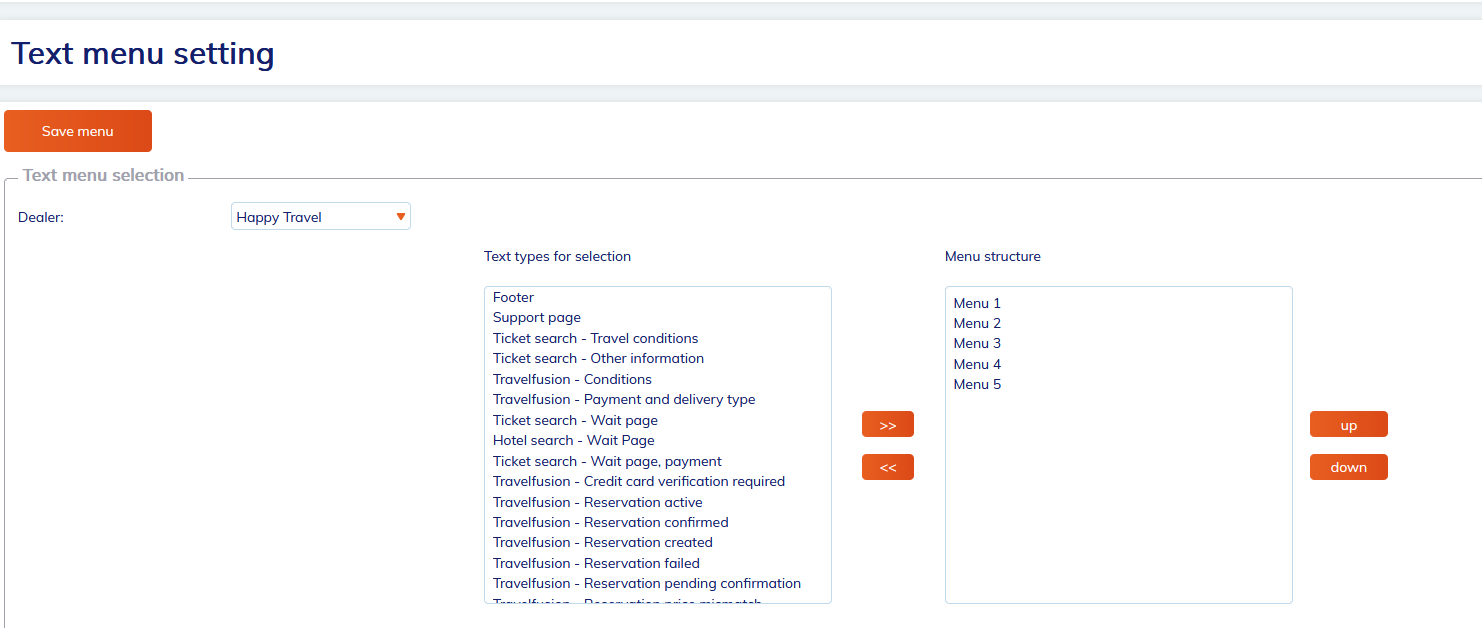1482x628 pixels.
Task: Select Ticket search - Other information
Action: pos(598,359)
